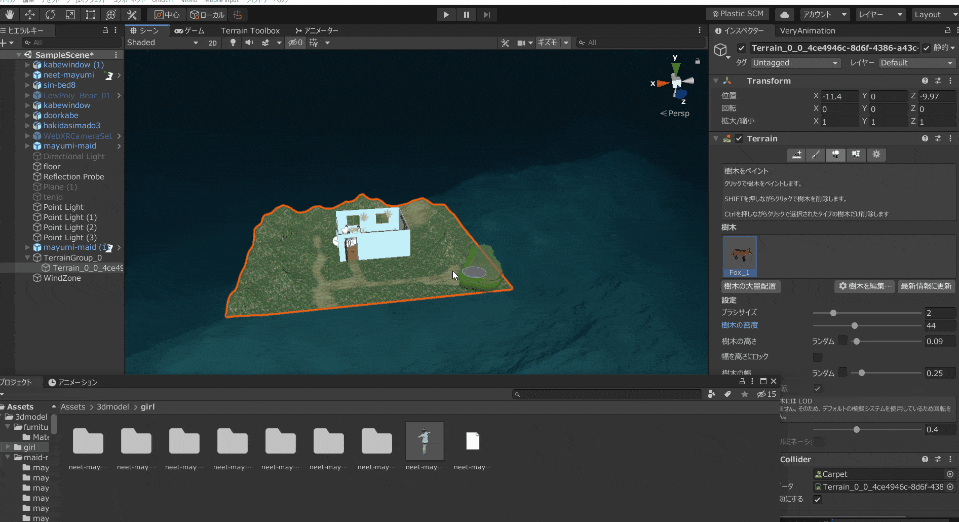Open the Untagged tag dropdown
Screen dimensions: 959x522
794,63
